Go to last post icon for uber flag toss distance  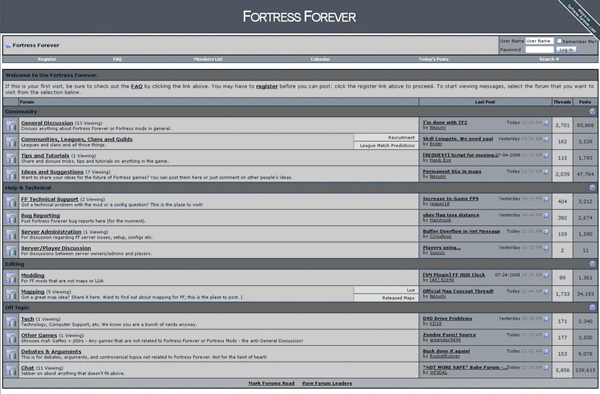click(x=546, y=215)
